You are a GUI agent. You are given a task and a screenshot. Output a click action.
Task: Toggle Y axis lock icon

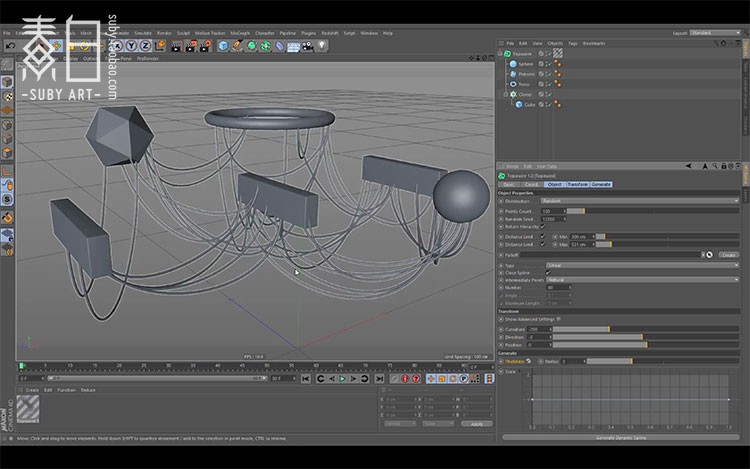(131, 46)
